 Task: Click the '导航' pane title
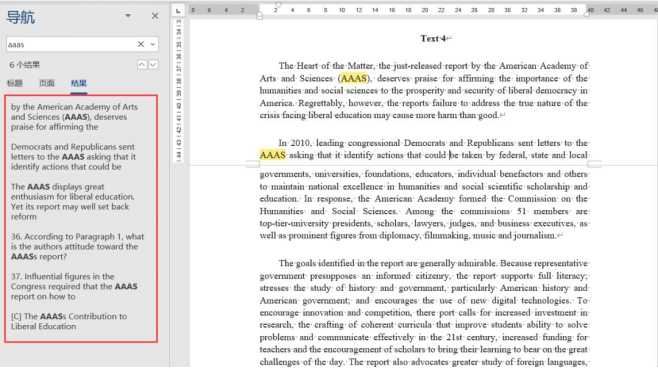[x=21, y=17]
